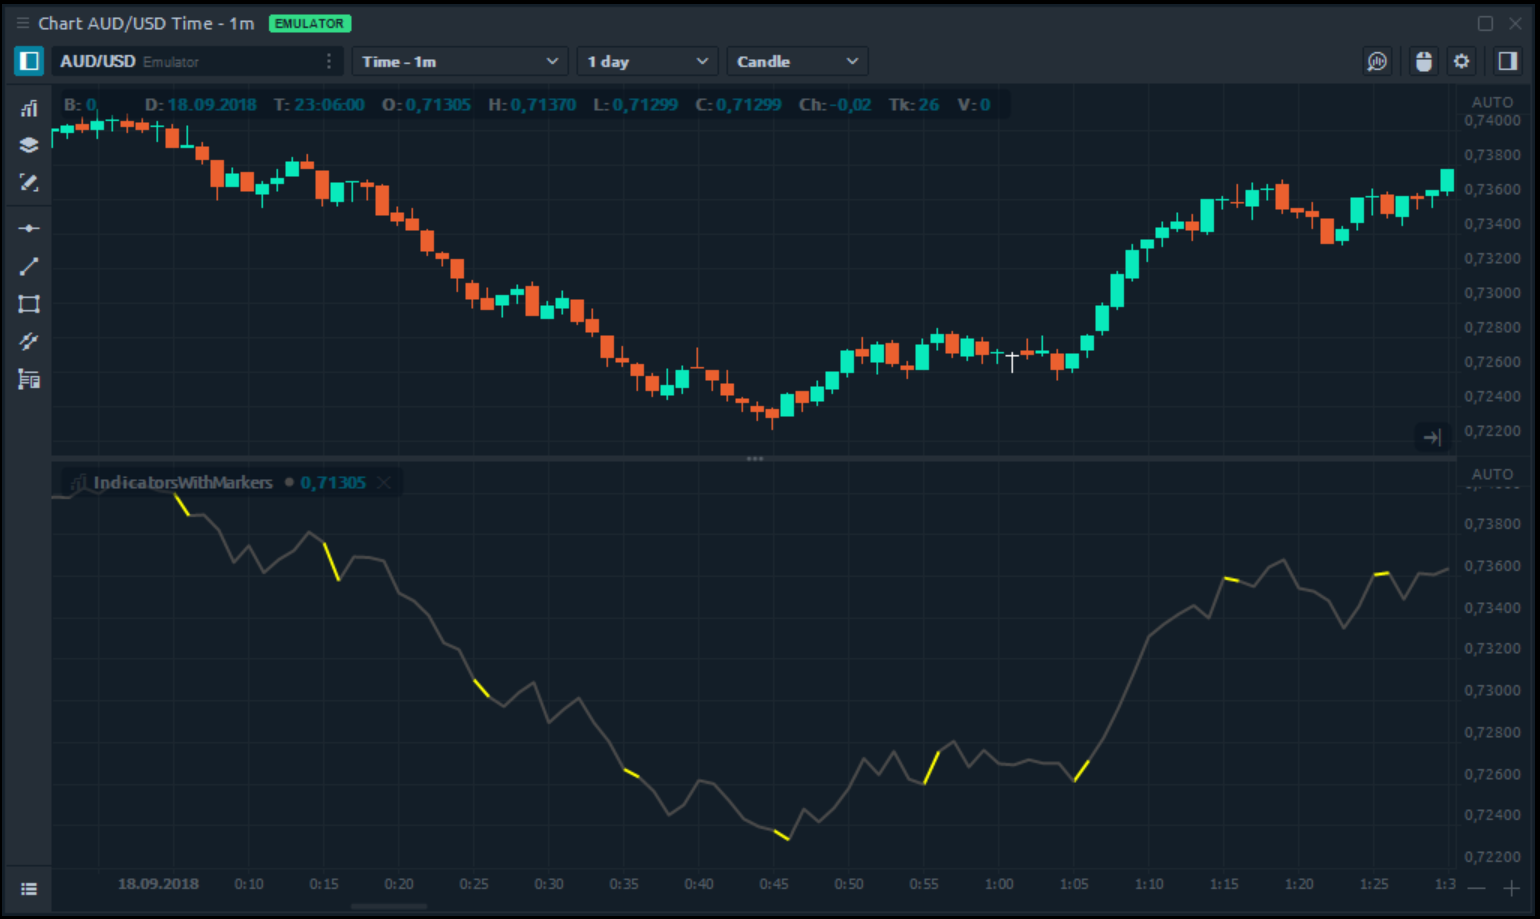Open the Indicators chart-bars icon in left toolbar

tap(29, 108)
